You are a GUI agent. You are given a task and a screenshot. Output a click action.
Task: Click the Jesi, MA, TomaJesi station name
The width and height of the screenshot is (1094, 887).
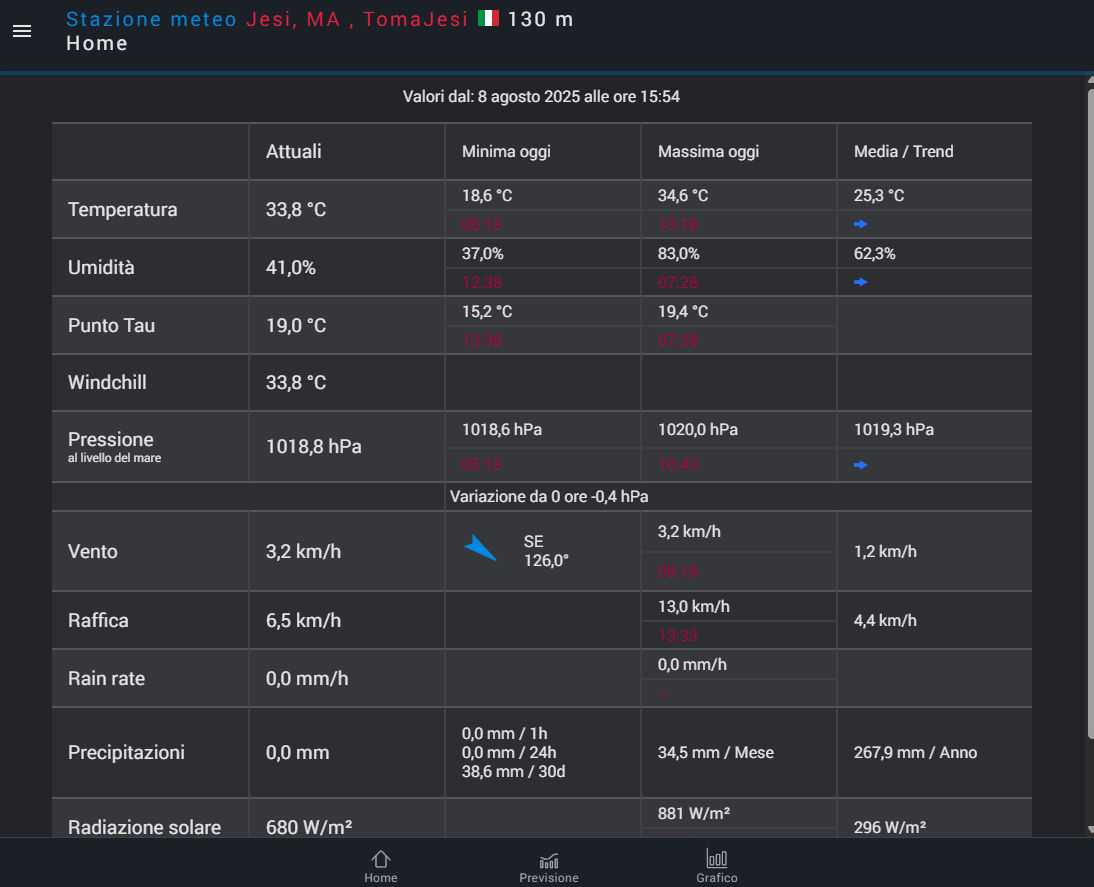point(357,19)
